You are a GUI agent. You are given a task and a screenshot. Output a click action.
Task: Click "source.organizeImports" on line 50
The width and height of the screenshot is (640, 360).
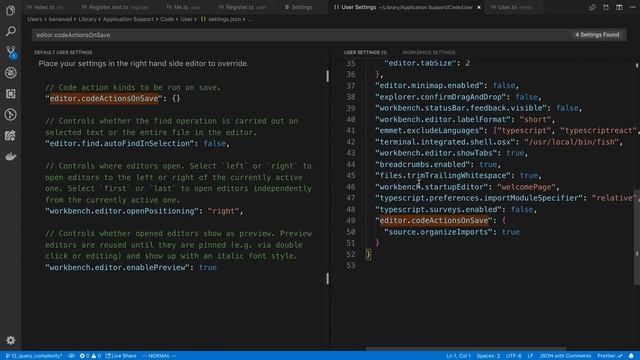click(438, 232)
